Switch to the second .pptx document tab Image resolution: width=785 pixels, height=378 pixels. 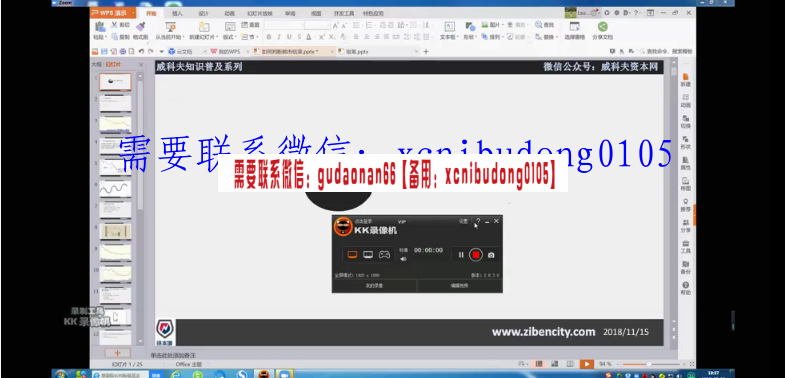[x=378, y=52]
